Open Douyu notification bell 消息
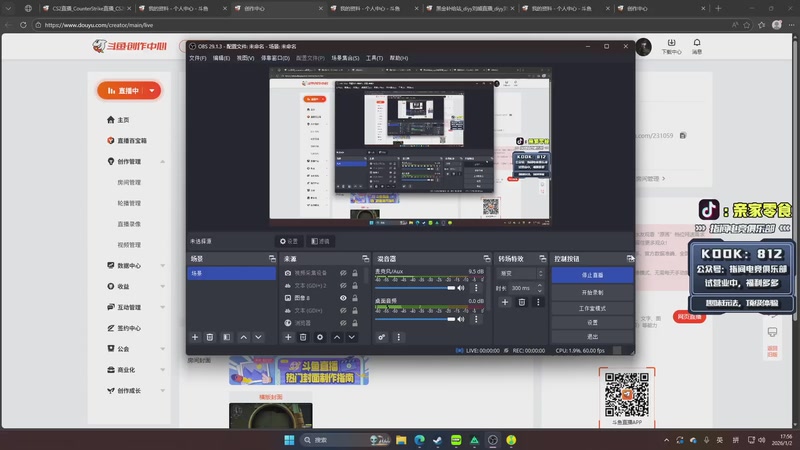Viewport: 800px width, 450px height. pyautogui.click(x=697, y=46)
